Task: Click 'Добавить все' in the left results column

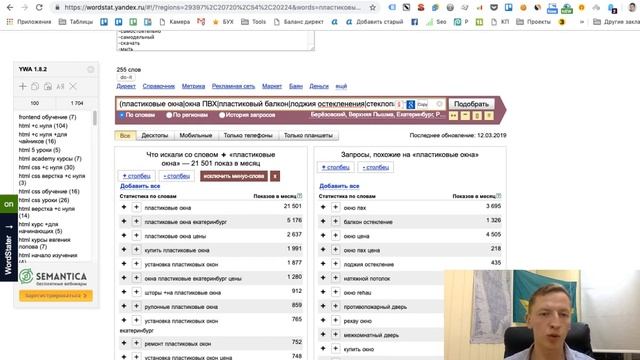Action: (140, 186)
